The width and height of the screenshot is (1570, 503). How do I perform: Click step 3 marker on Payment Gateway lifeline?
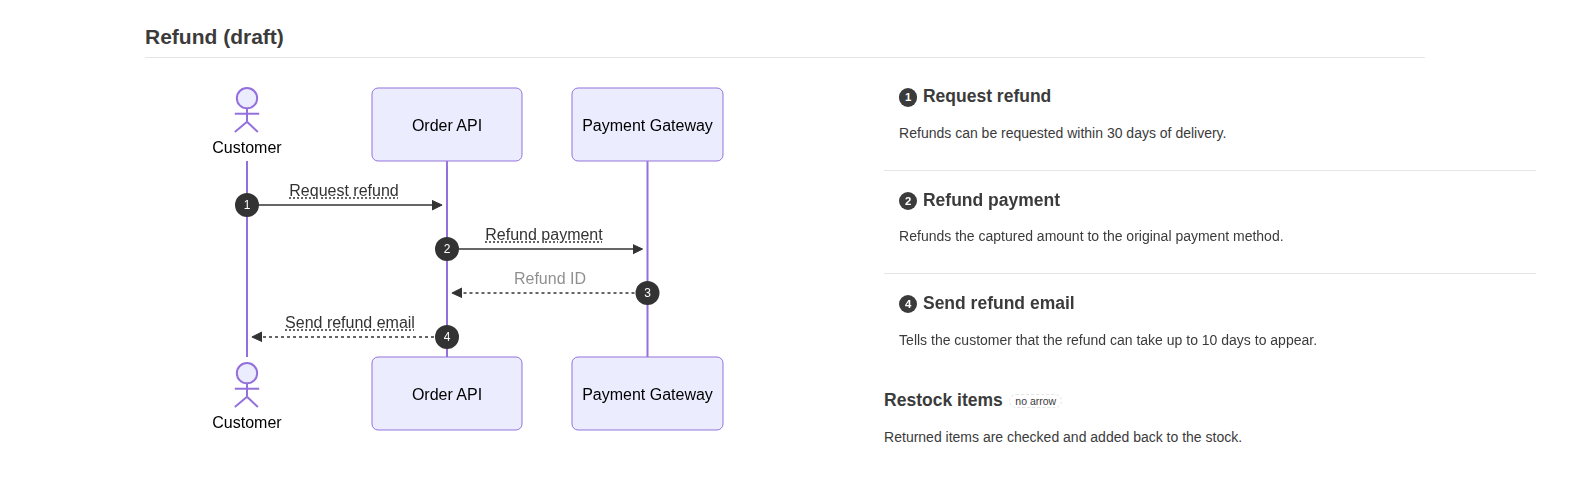pos(647,293)
